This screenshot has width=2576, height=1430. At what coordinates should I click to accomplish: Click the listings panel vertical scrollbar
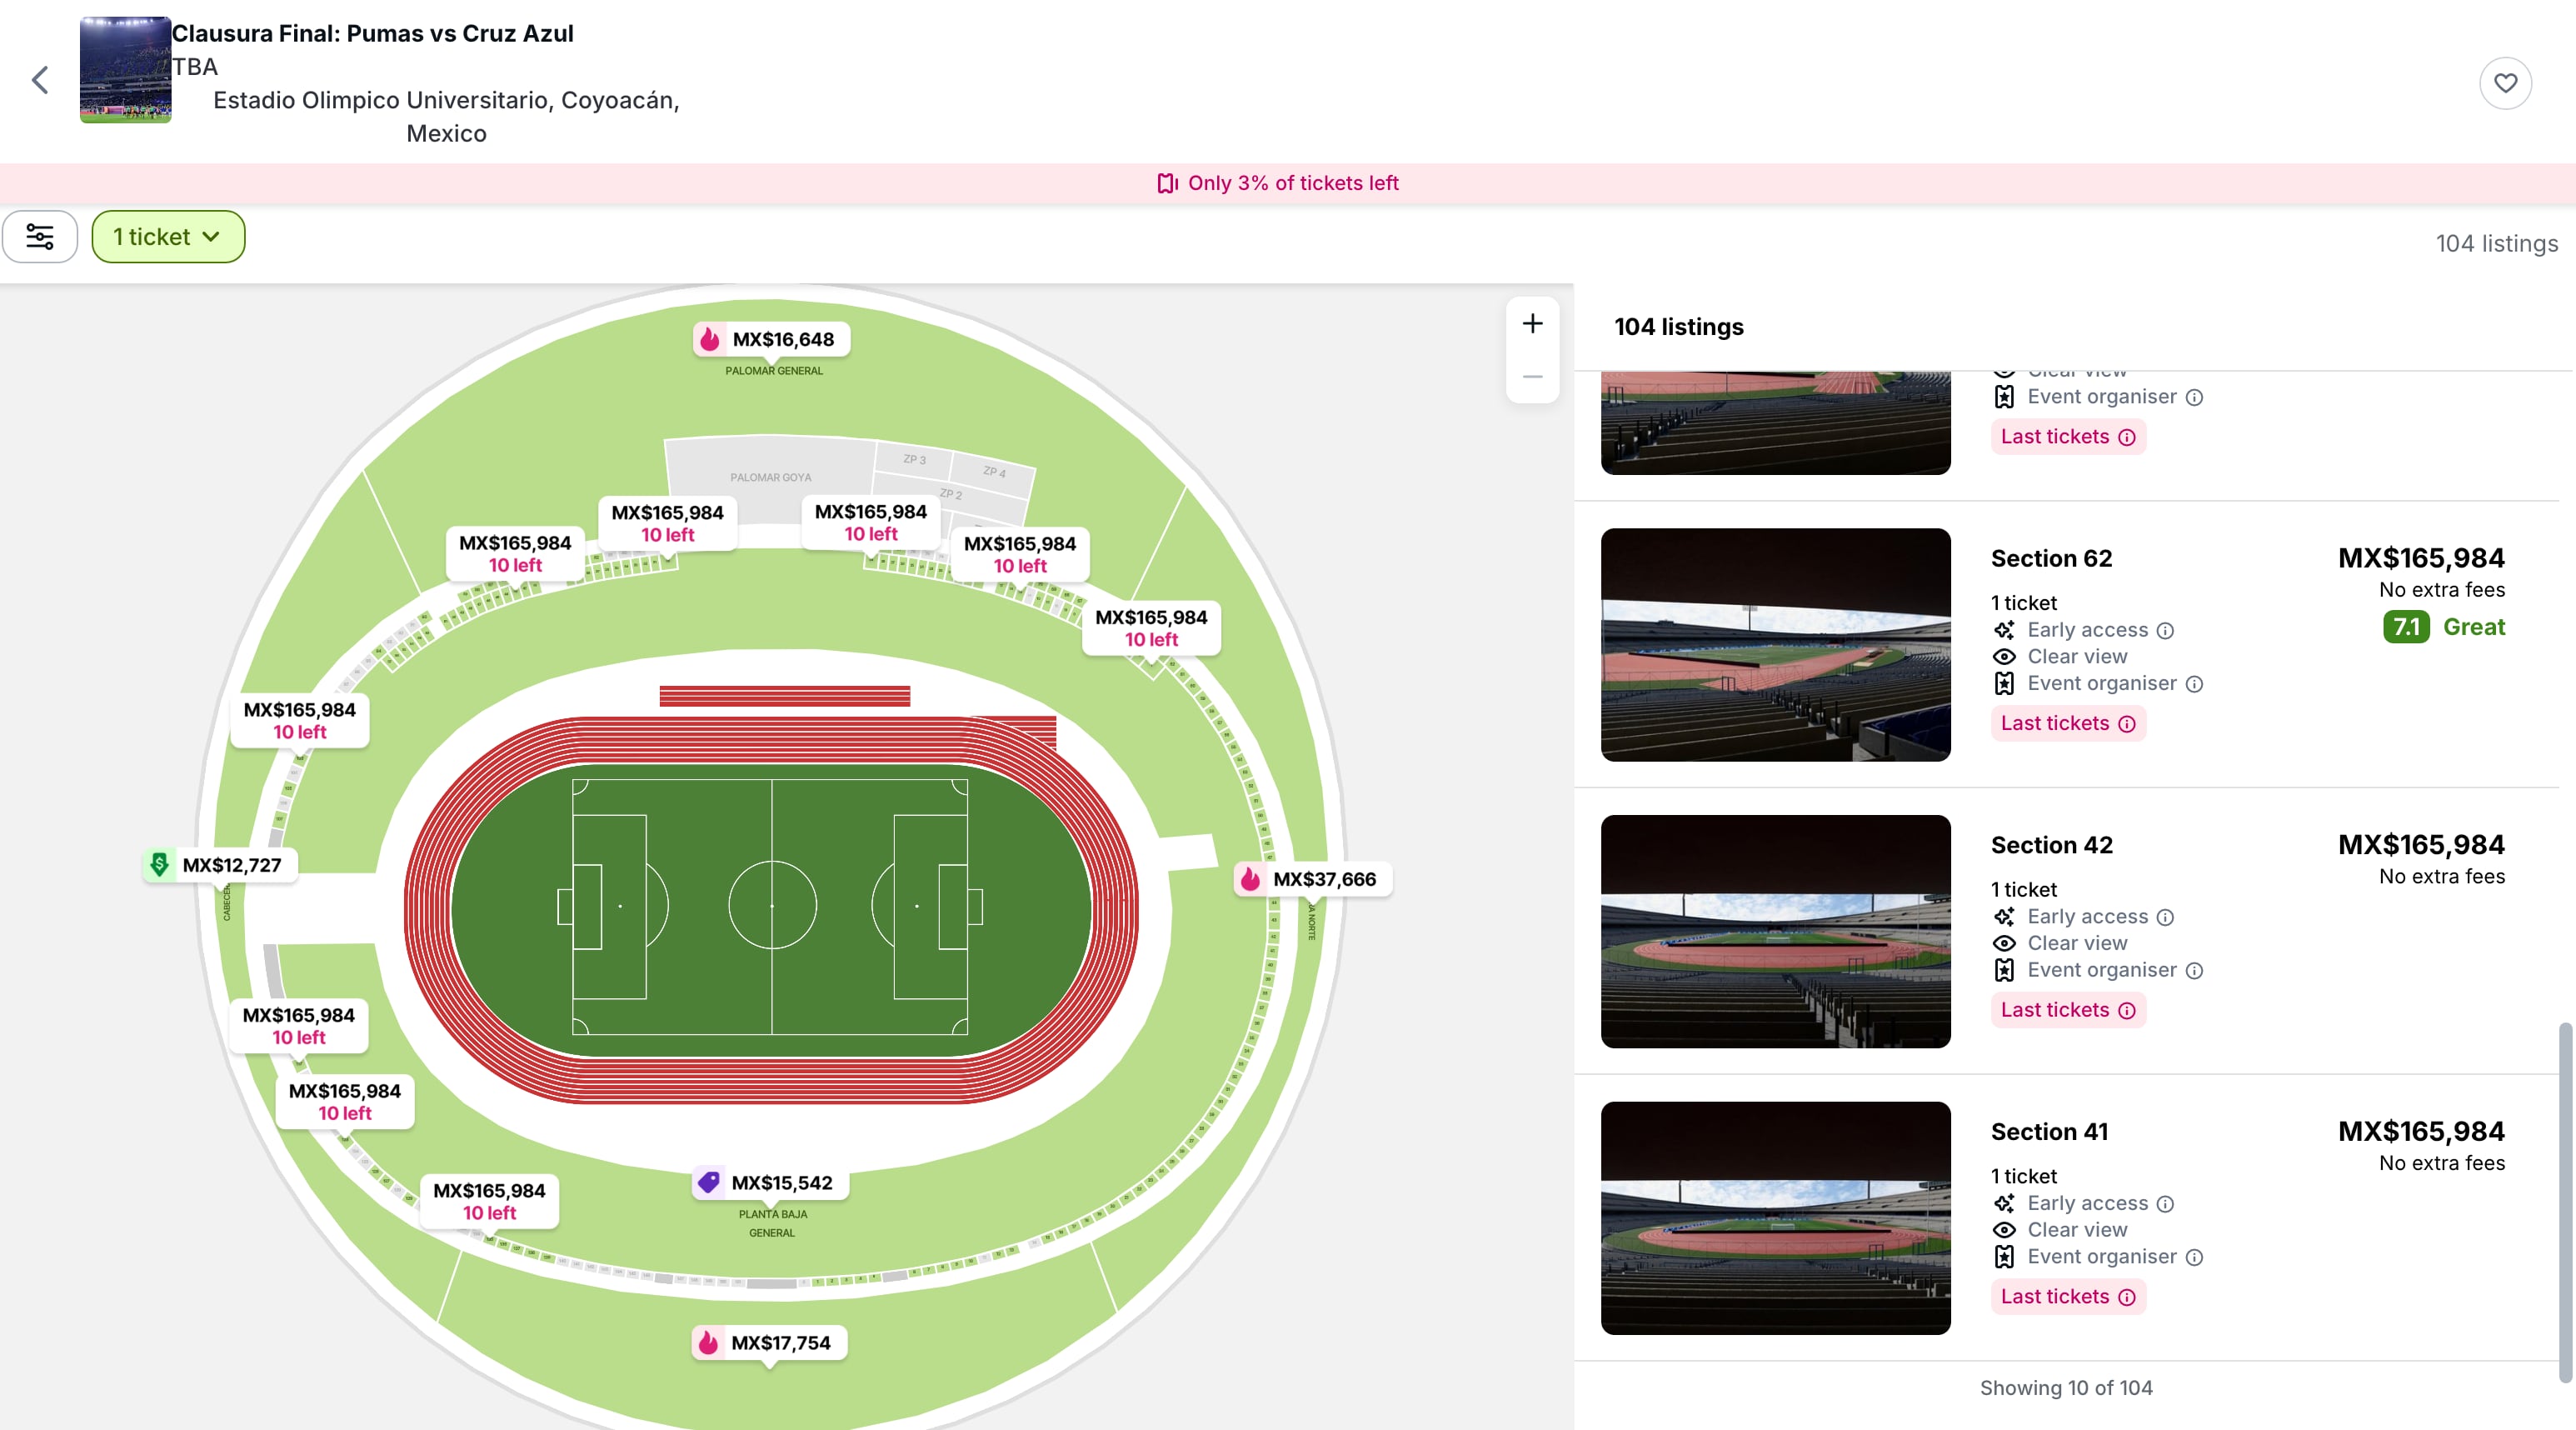(x=2565, y=1202)
